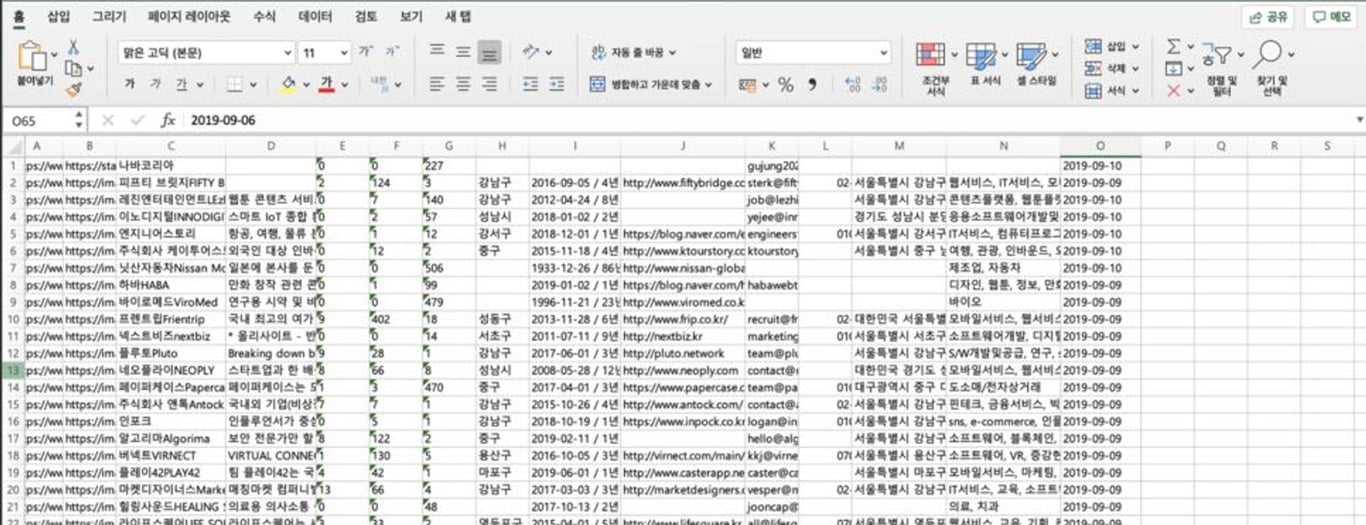Increase the font size

[366, 51]
